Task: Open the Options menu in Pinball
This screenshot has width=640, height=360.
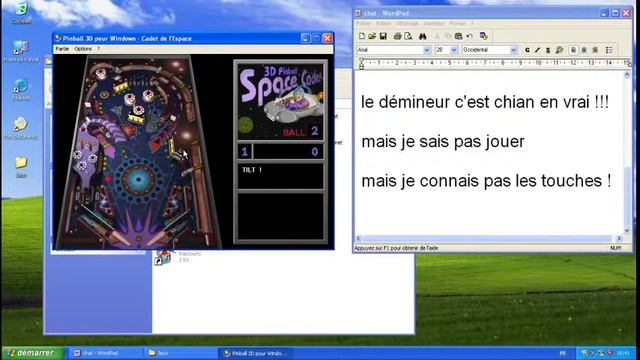Action: (83, 49)
